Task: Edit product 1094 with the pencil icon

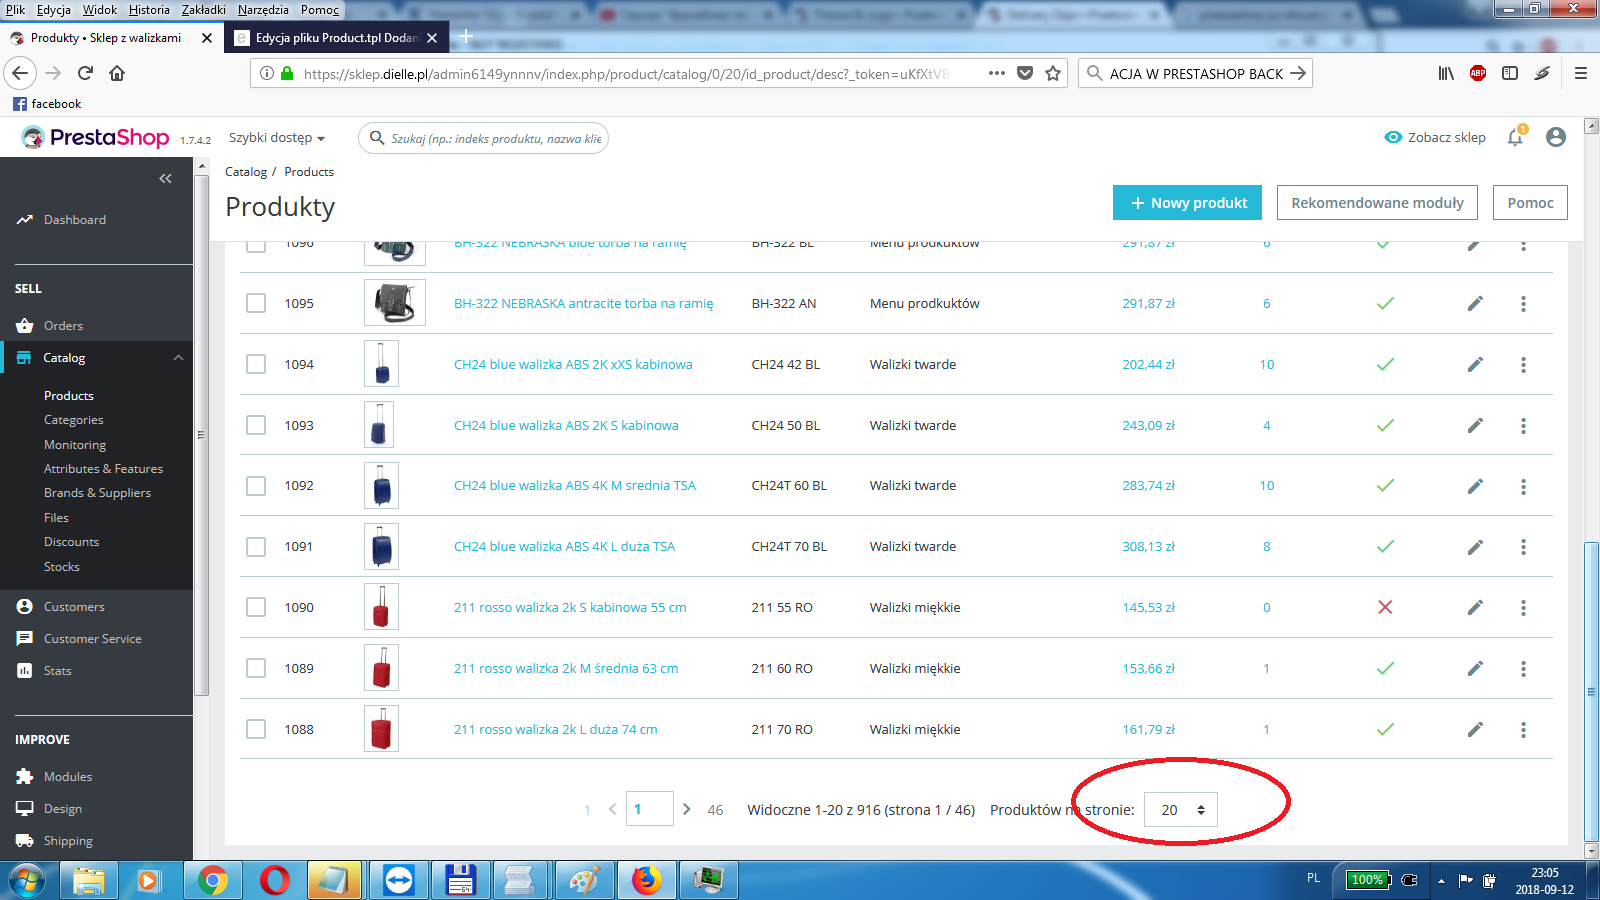Action: tap(1475, 365)
